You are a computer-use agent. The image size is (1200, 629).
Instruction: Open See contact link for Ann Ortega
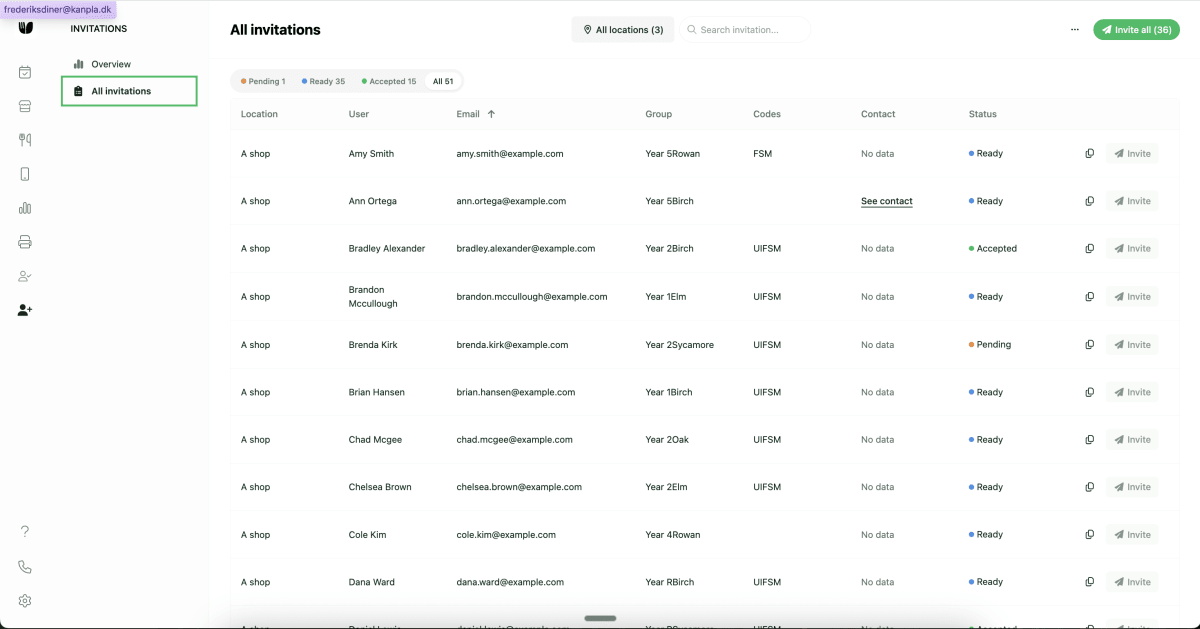886,201
